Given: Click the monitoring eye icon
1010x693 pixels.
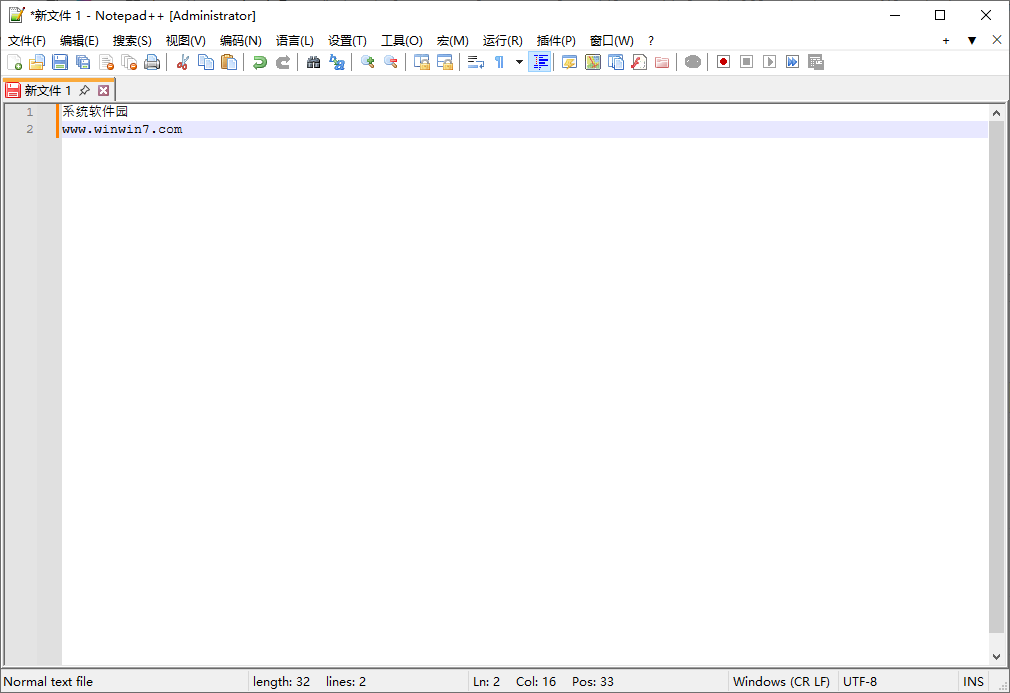Looking at the screenshot, I should (x=693, y=62).
